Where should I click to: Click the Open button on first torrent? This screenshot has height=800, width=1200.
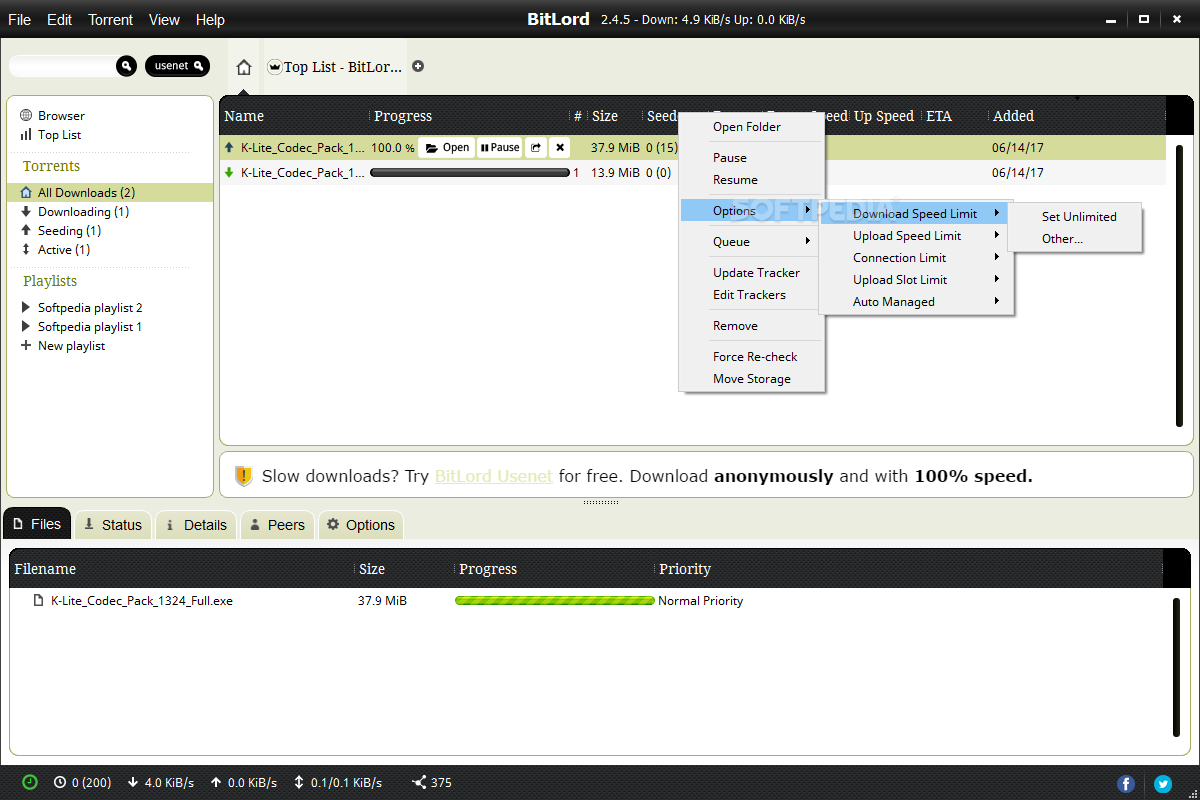click(x=446, y=148)
